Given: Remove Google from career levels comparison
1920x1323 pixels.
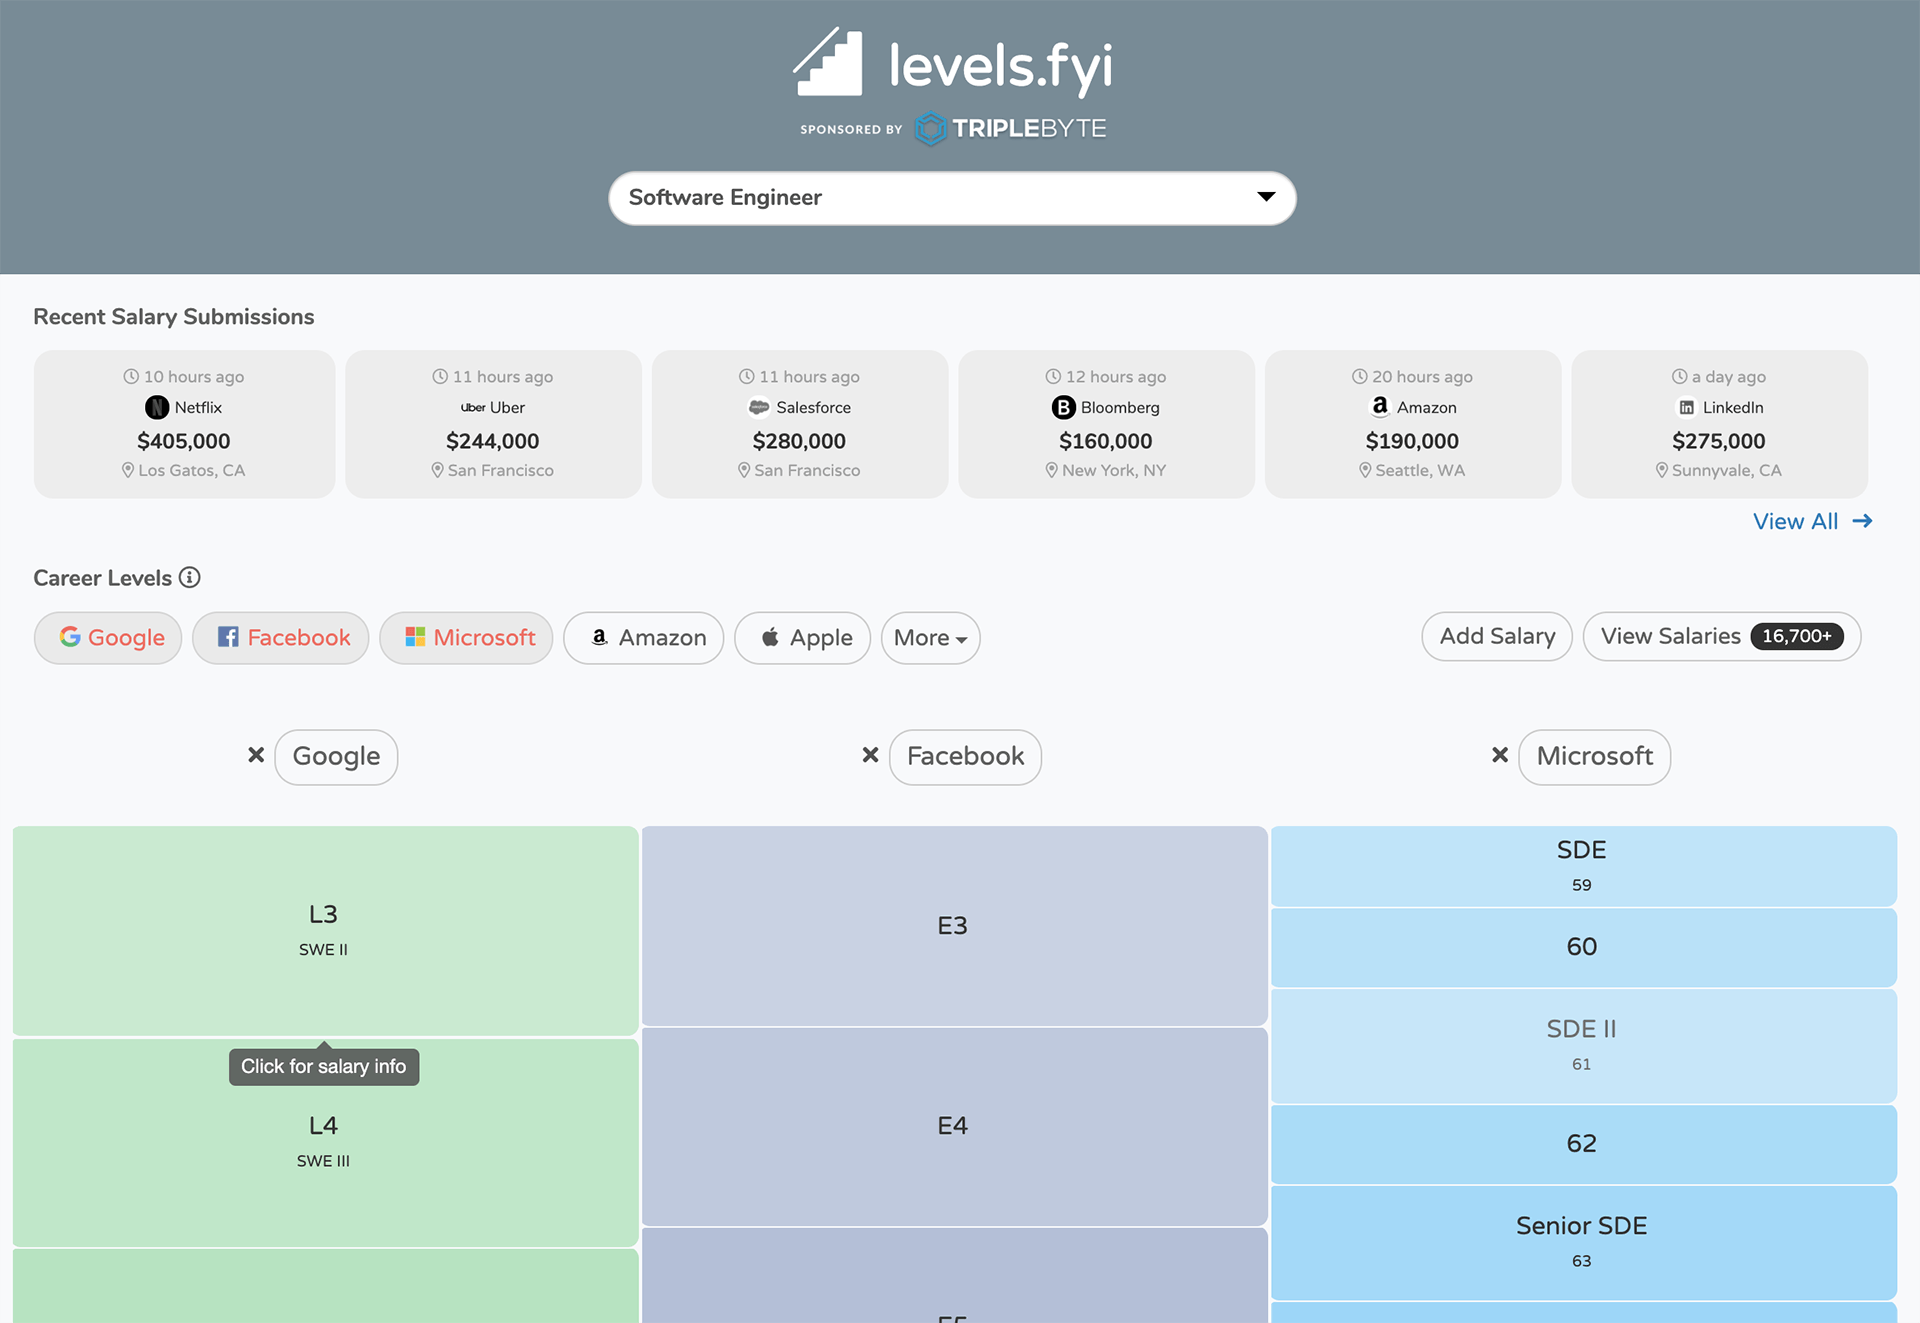Looking at the screenshot, I should (255, 756).
